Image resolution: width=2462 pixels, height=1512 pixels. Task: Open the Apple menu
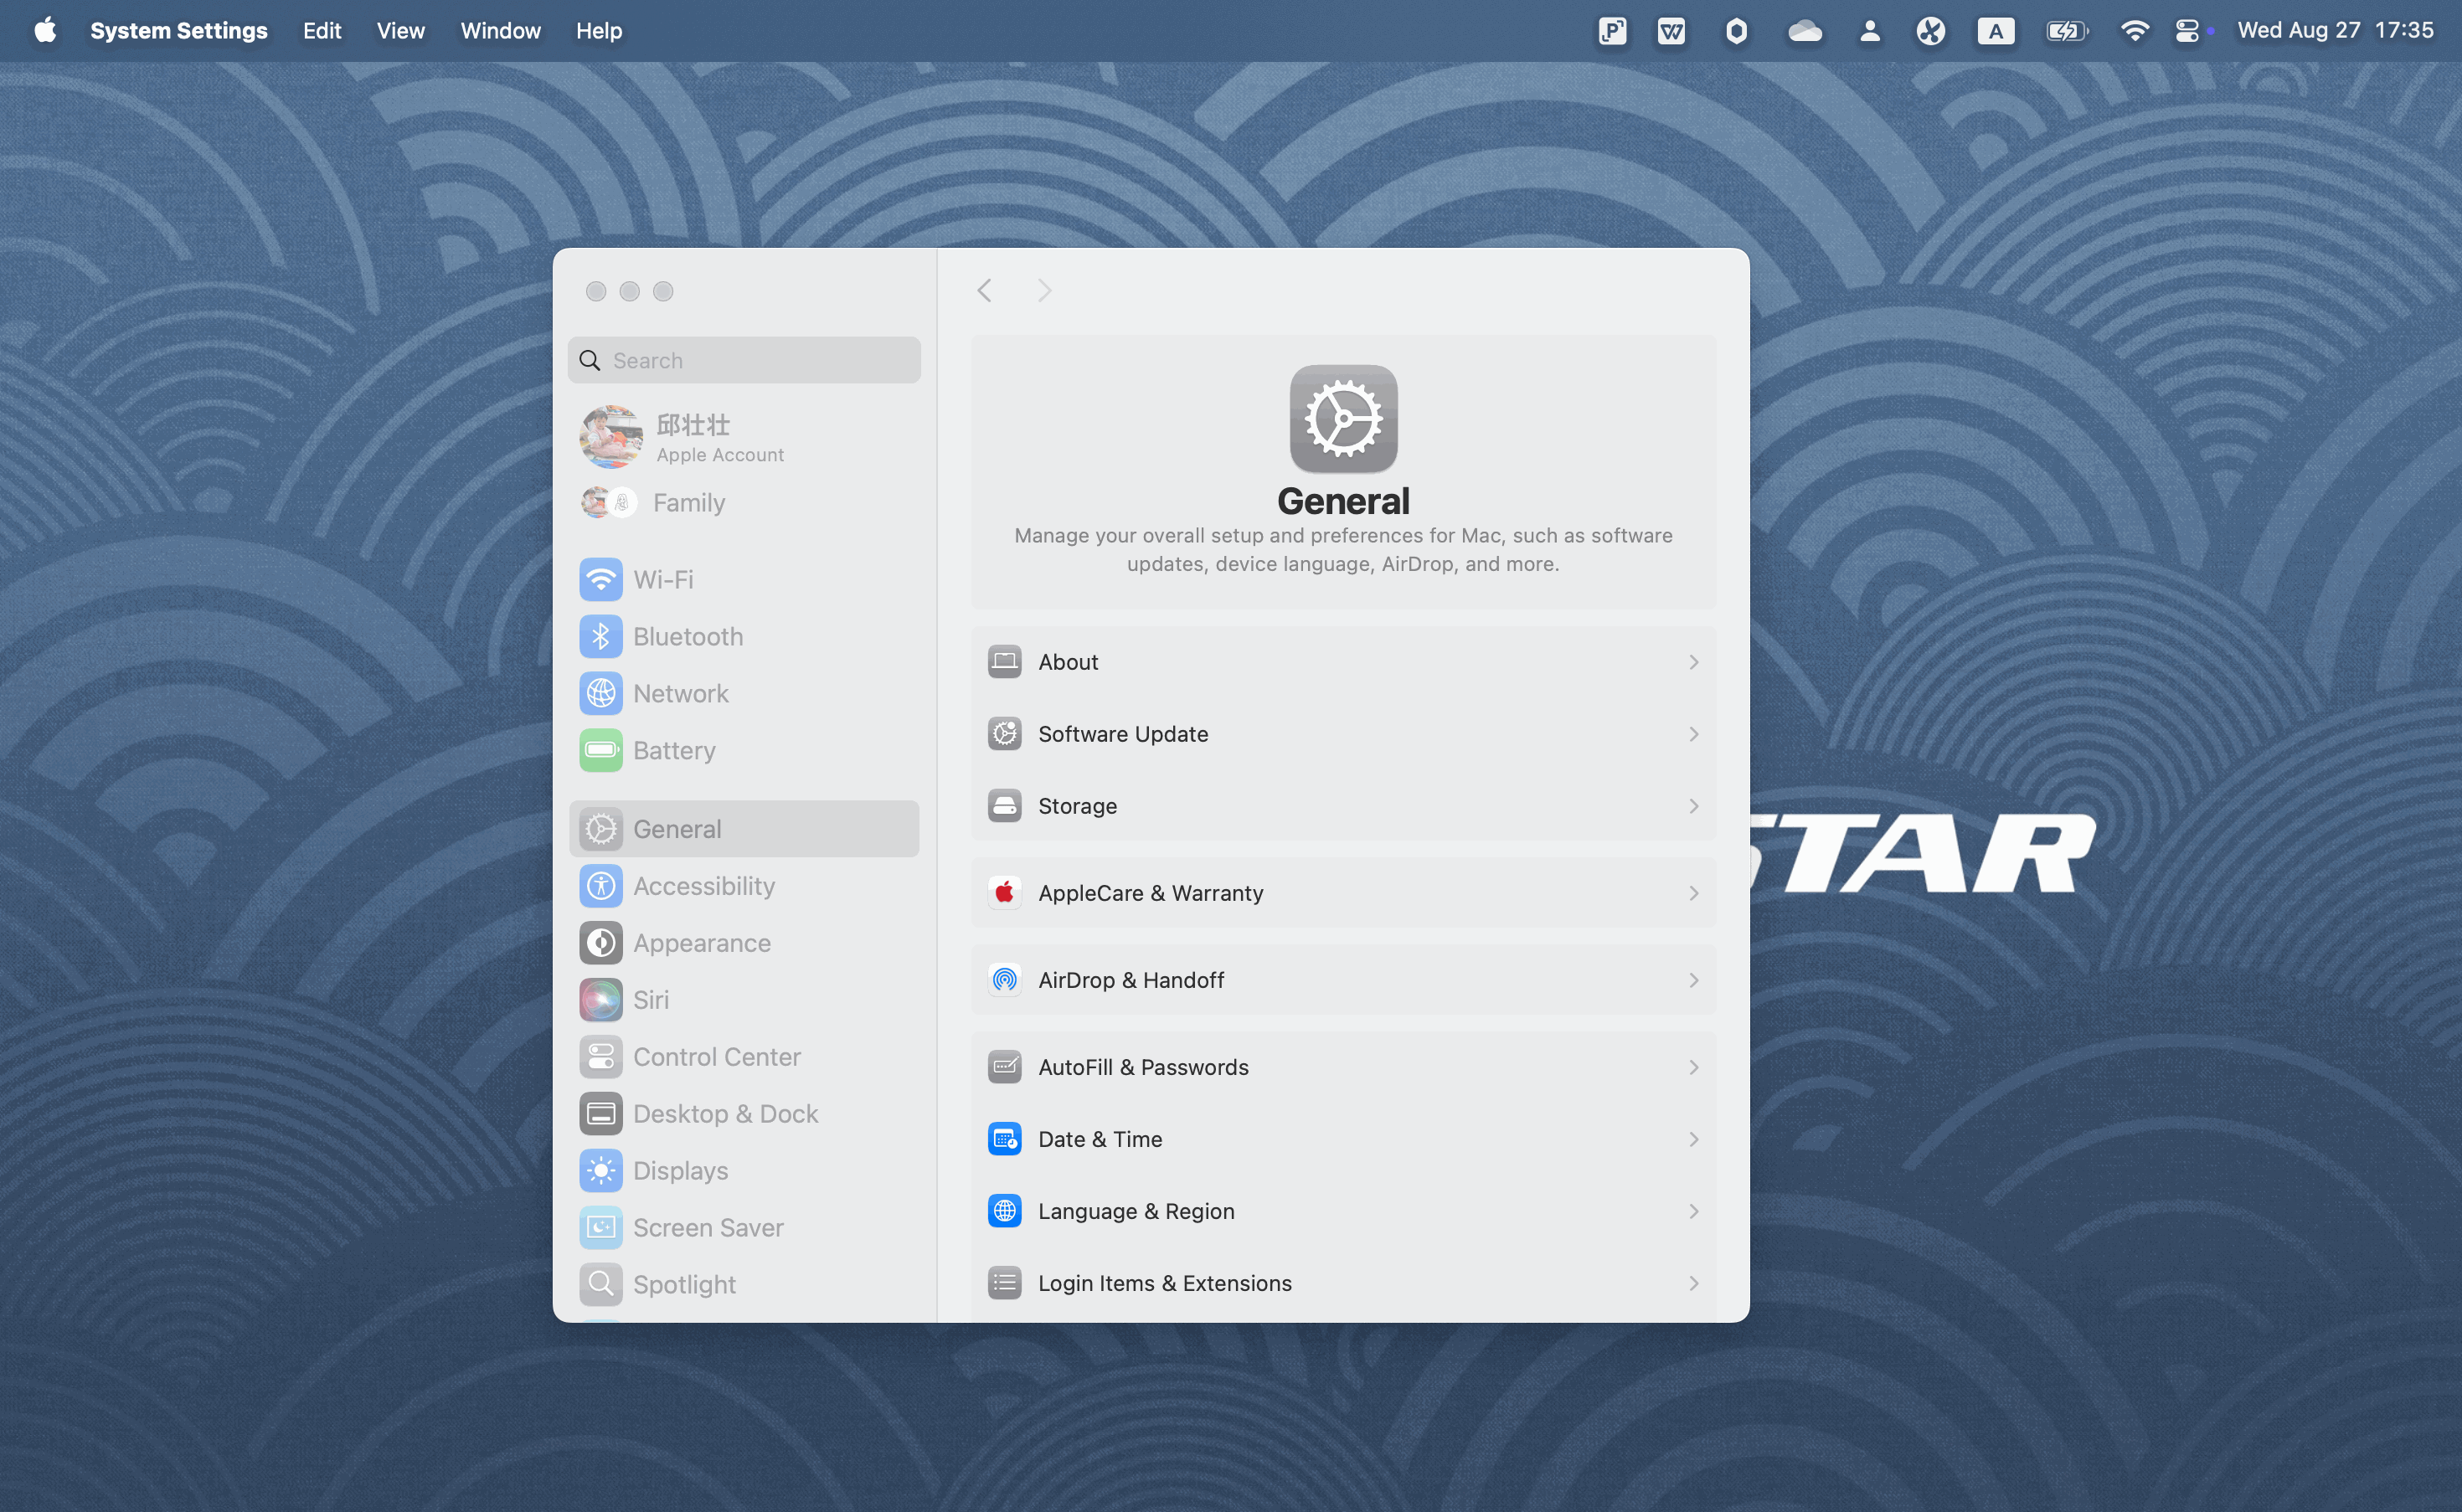[x=45, y=30]
